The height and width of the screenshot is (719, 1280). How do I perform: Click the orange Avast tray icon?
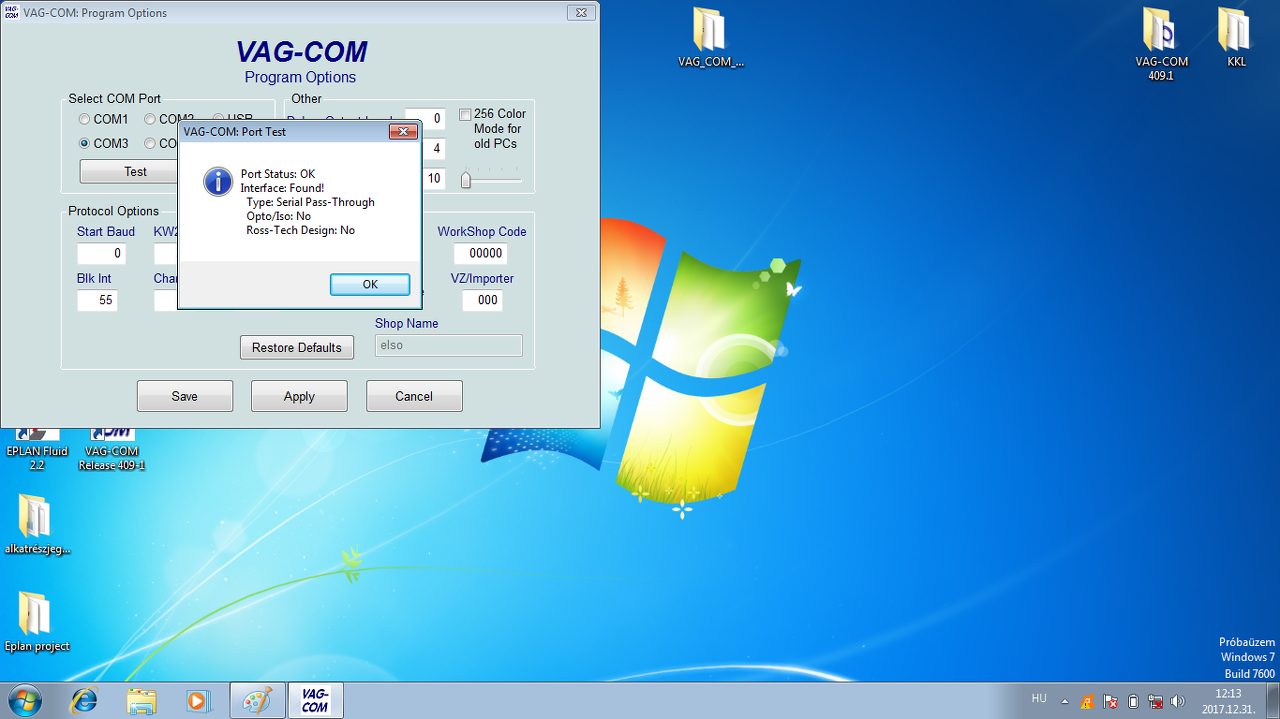[1087, 701]
